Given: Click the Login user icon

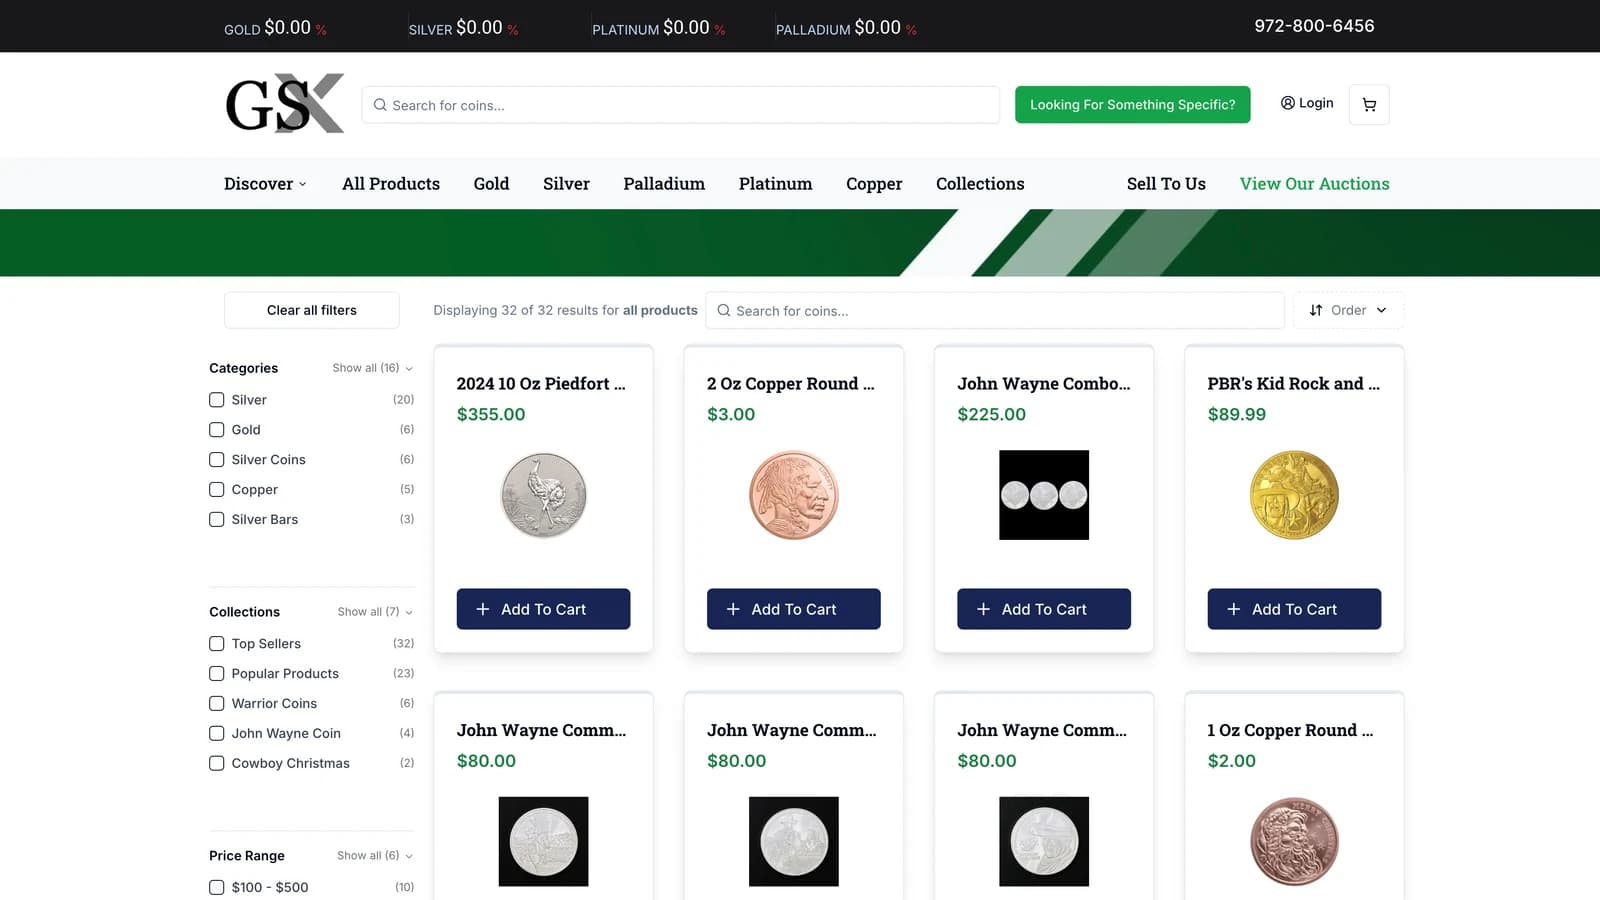Looking at the screenshot, I should (1288, 103).
